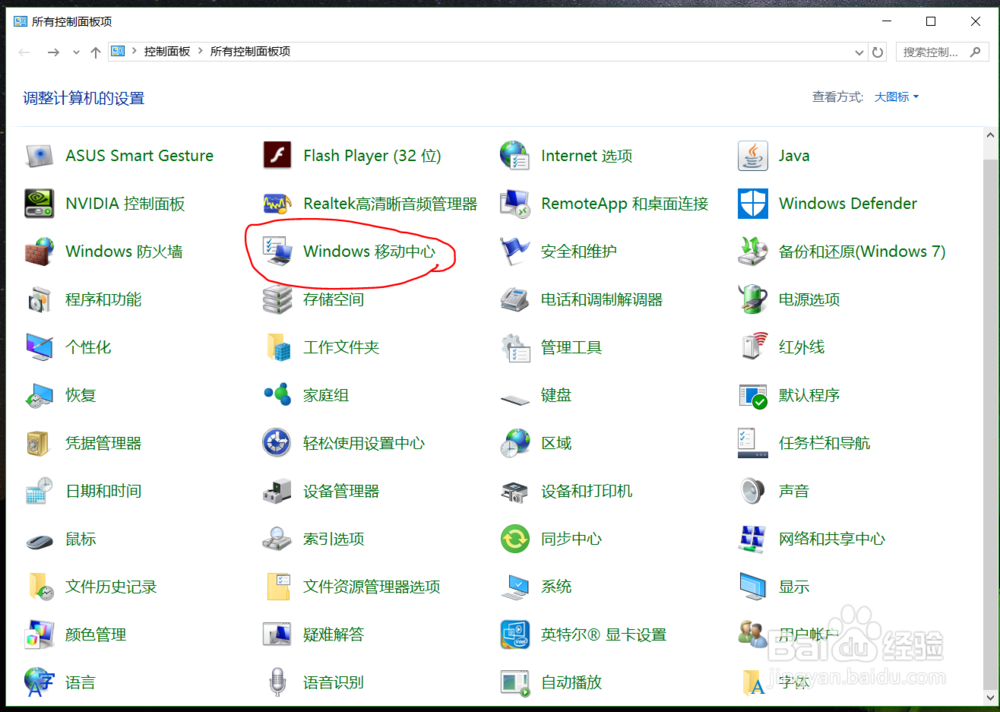This screenshot has height=712, width=1000.
Task: Go forward using the forward arrow
Action: point(54,52)
